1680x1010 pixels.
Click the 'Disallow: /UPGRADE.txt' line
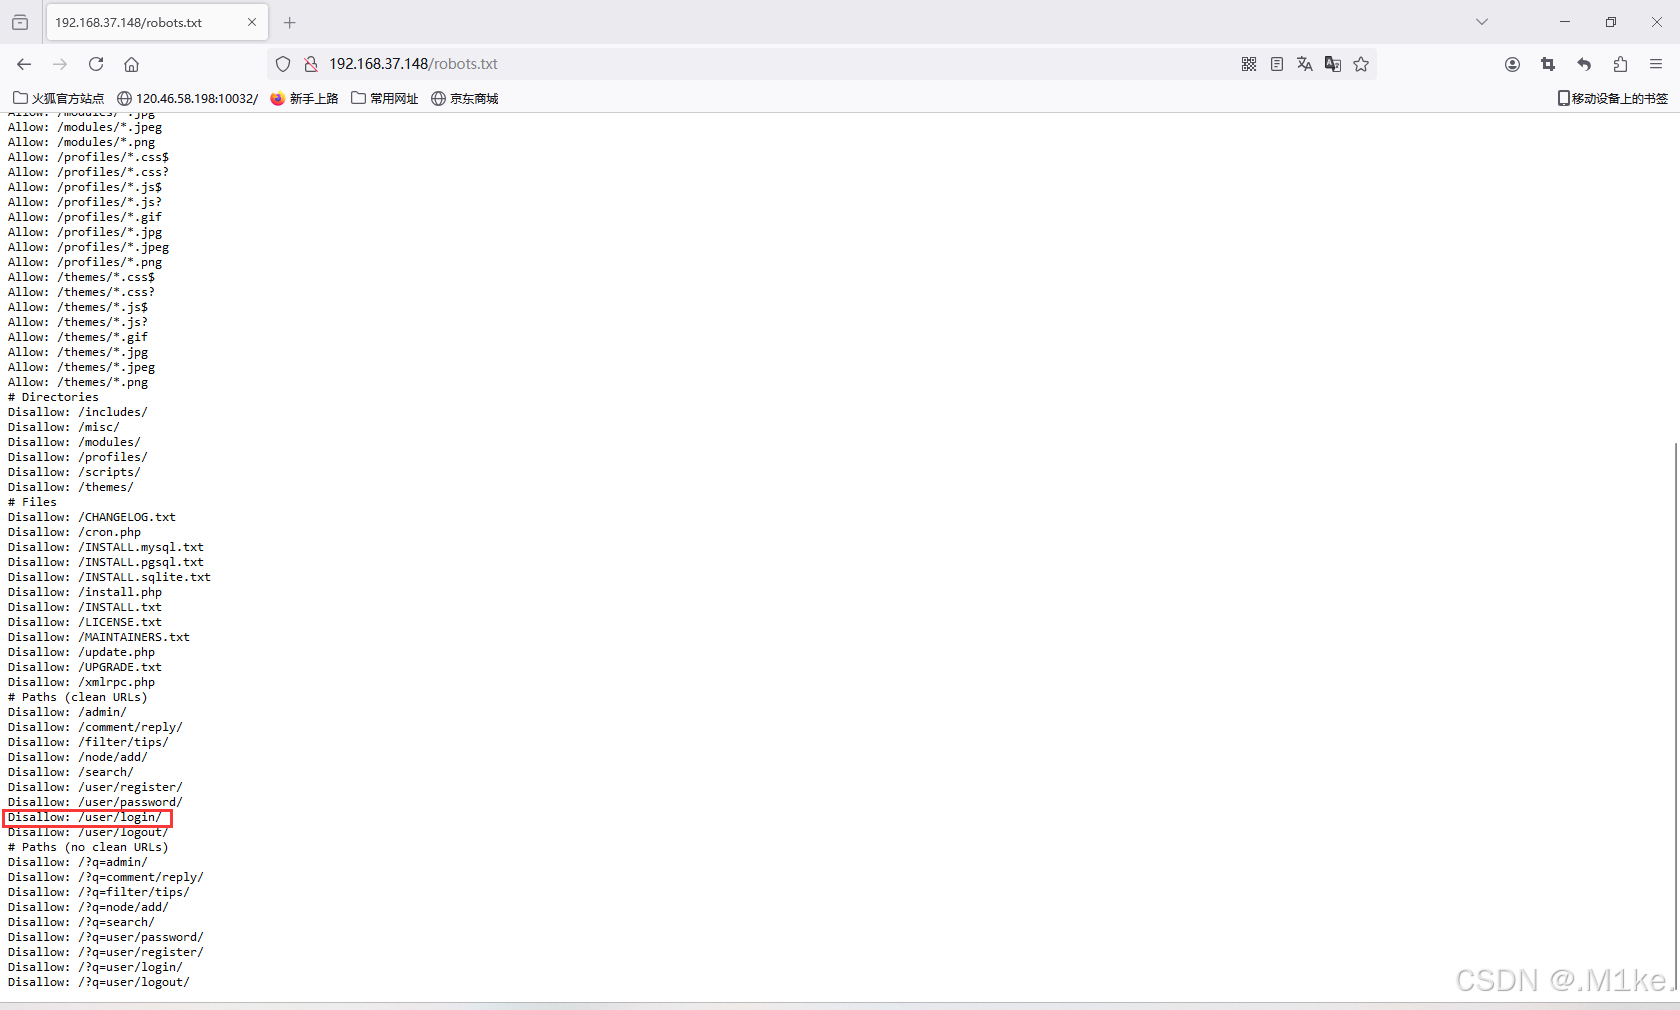pyautogui.click(x=85, y=667)
